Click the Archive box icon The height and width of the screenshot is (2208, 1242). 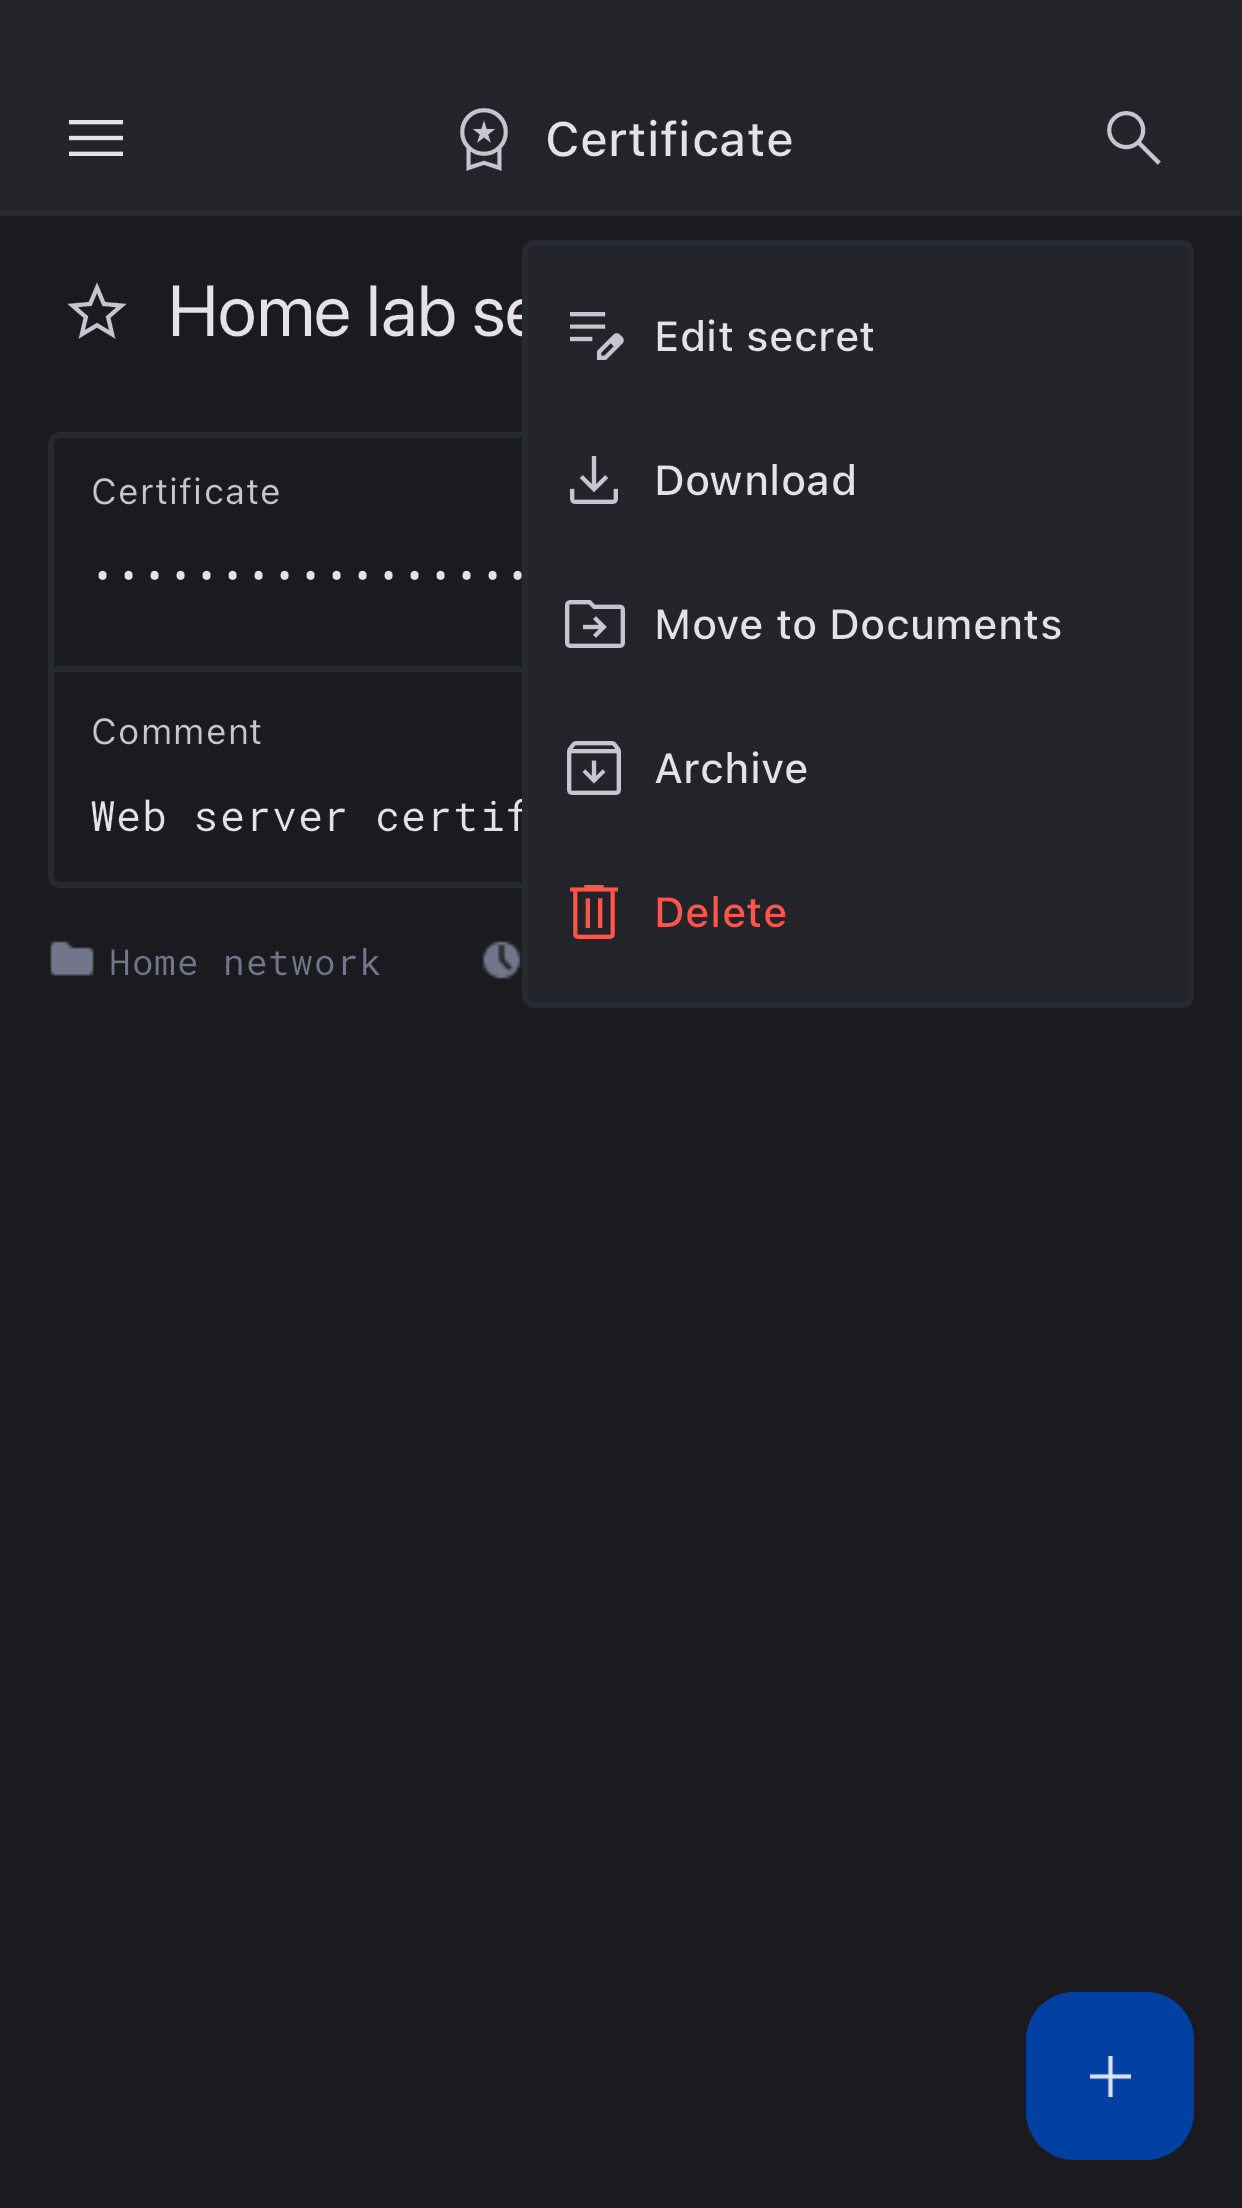point(594,768)
